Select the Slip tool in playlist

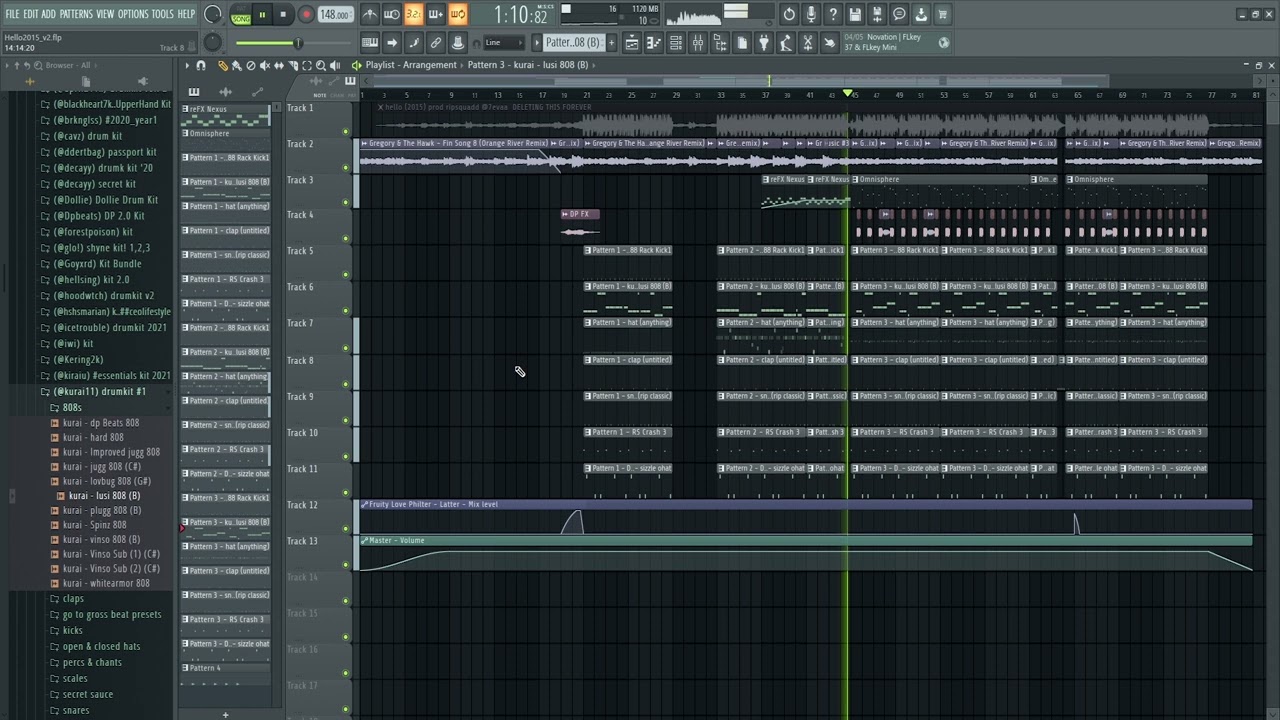(279, 65)
